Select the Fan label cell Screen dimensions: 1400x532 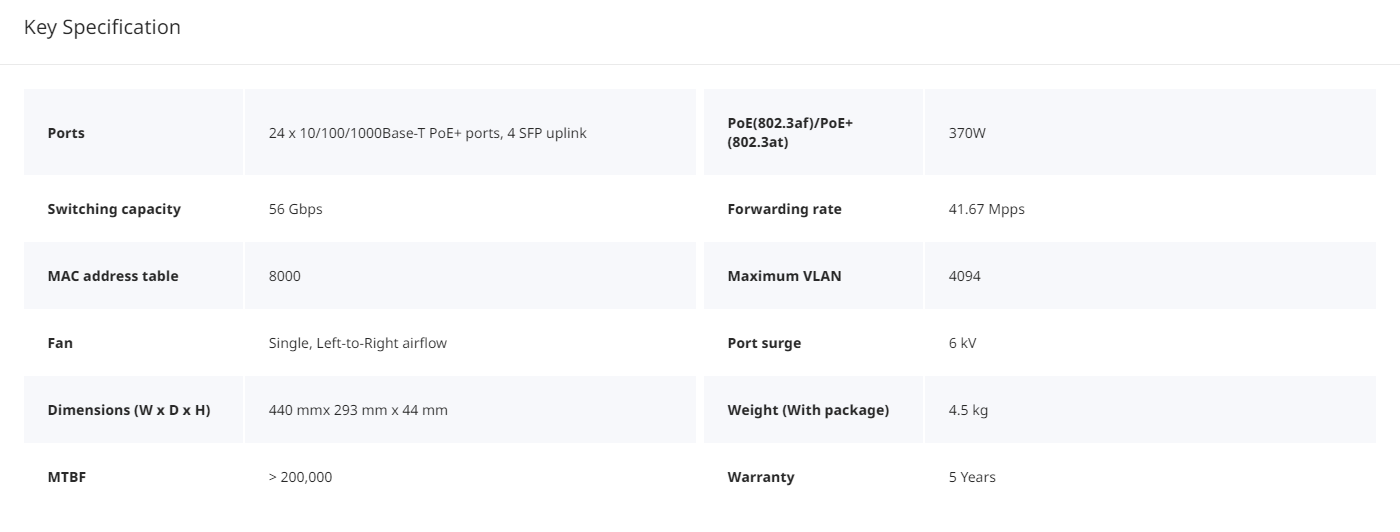point(133,343)
